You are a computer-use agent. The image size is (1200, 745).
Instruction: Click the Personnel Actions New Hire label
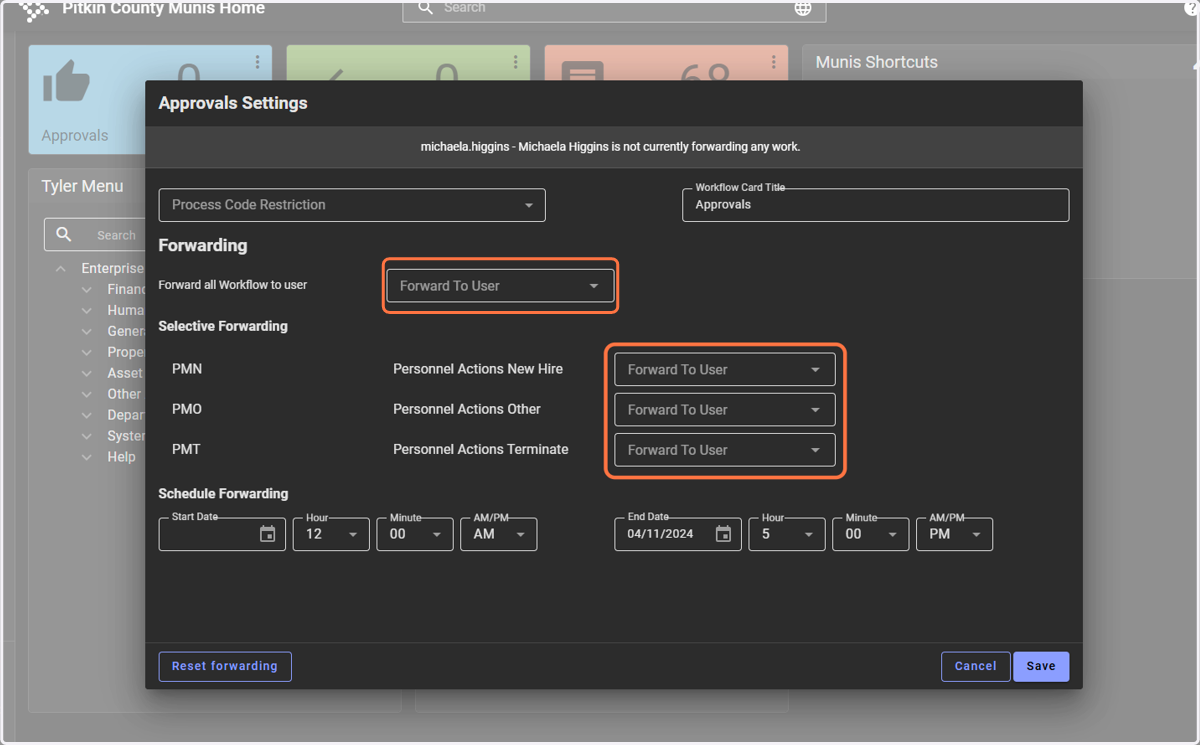(478, 369)
